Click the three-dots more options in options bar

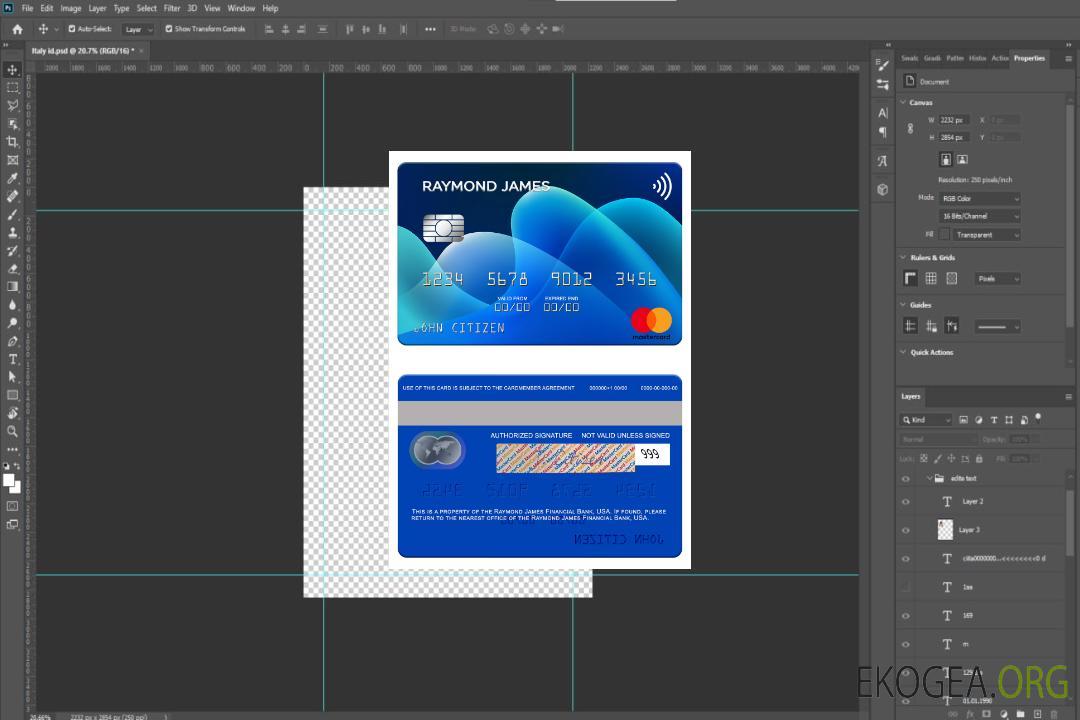[x=430, y=29]
